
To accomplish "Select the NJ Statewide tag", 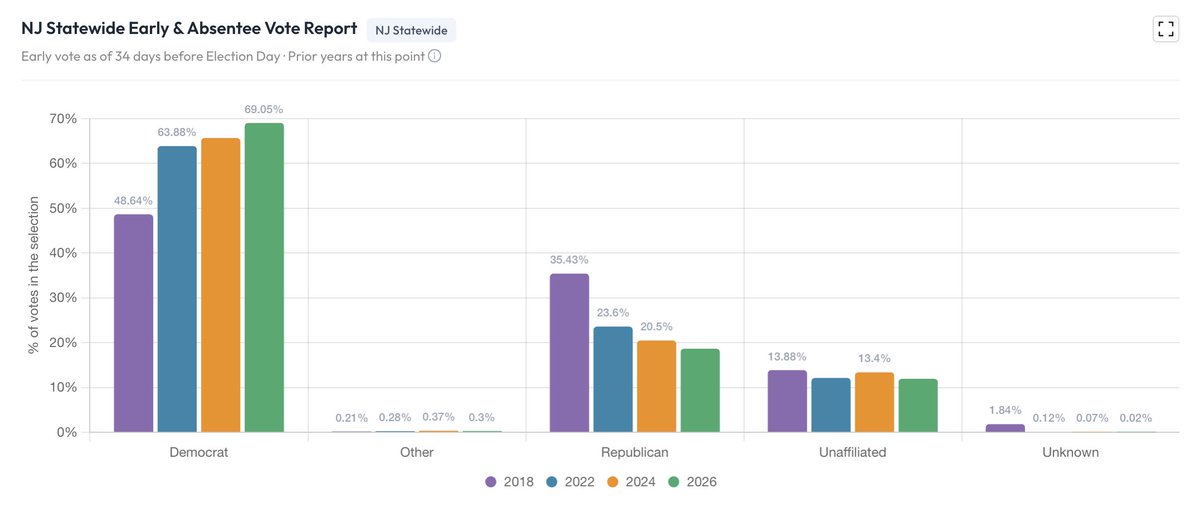I will click(411, 30).
